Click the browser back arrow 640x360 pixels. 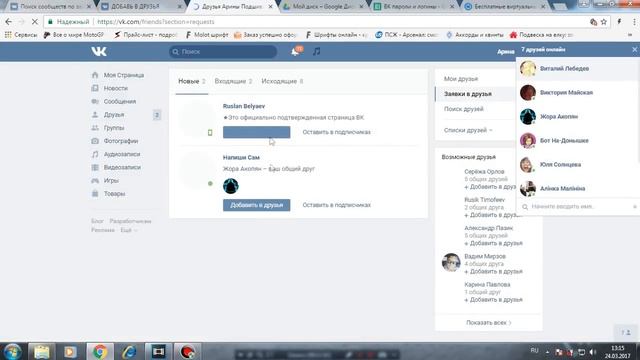9,22
